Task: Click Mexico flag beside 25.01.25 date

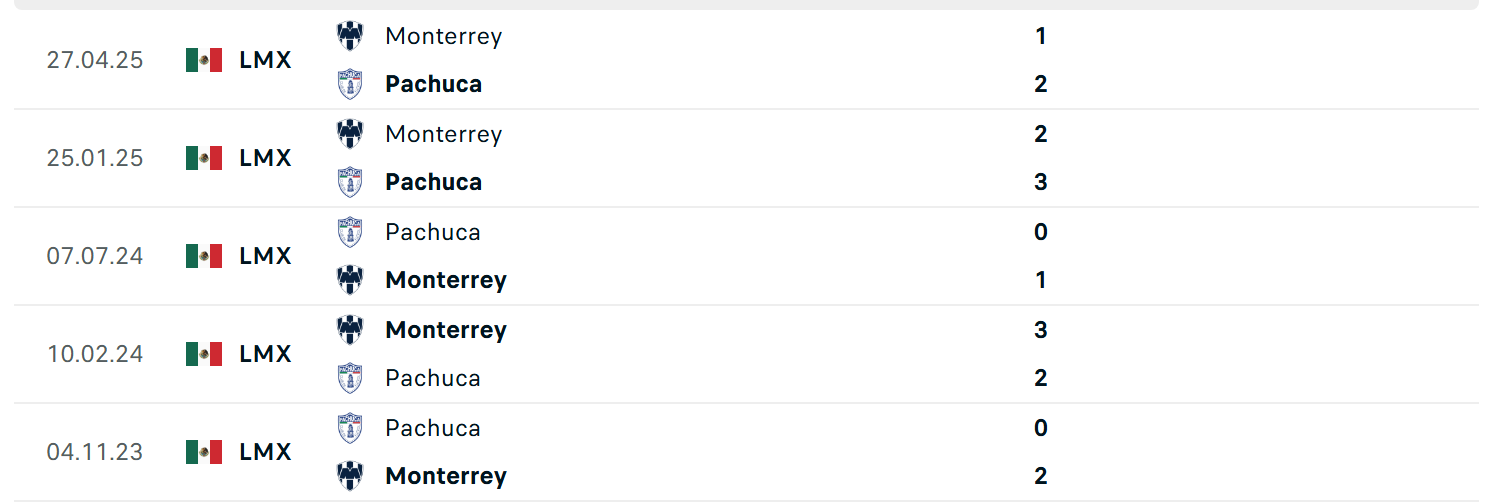Action: pos(204,158)
